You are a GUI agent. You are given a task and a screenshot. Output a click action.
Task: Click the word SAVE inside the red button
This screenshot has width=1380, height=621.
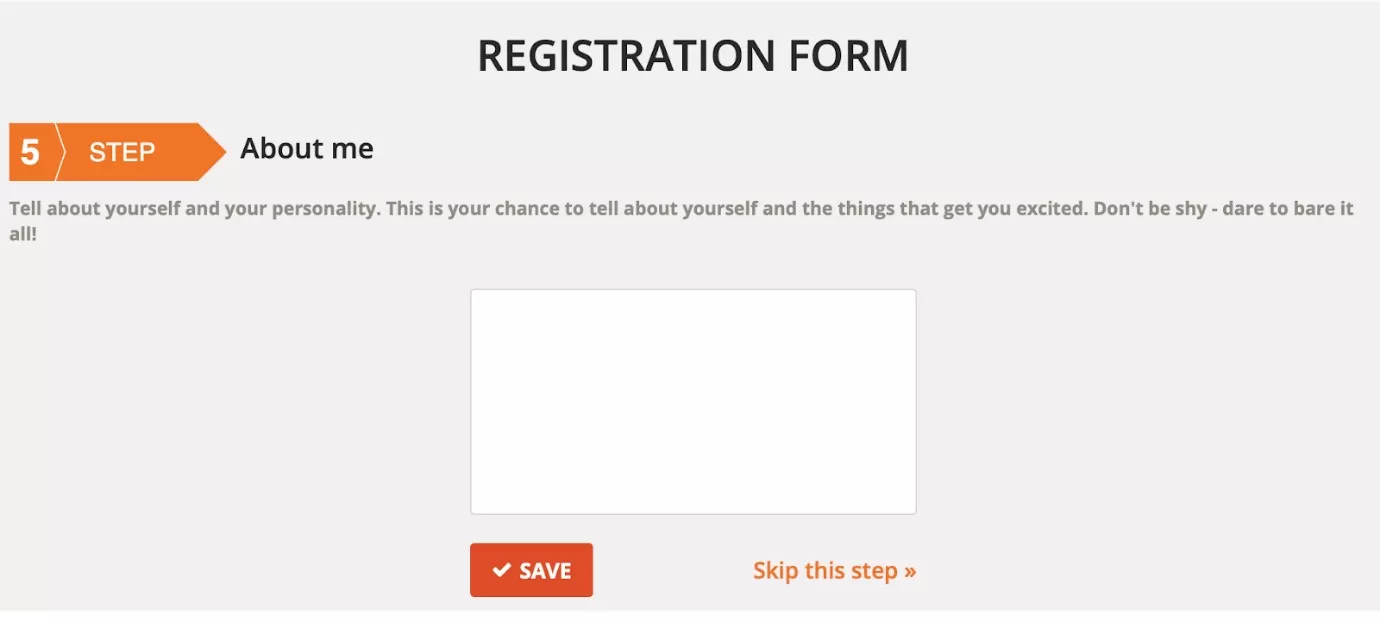point(546,571)
